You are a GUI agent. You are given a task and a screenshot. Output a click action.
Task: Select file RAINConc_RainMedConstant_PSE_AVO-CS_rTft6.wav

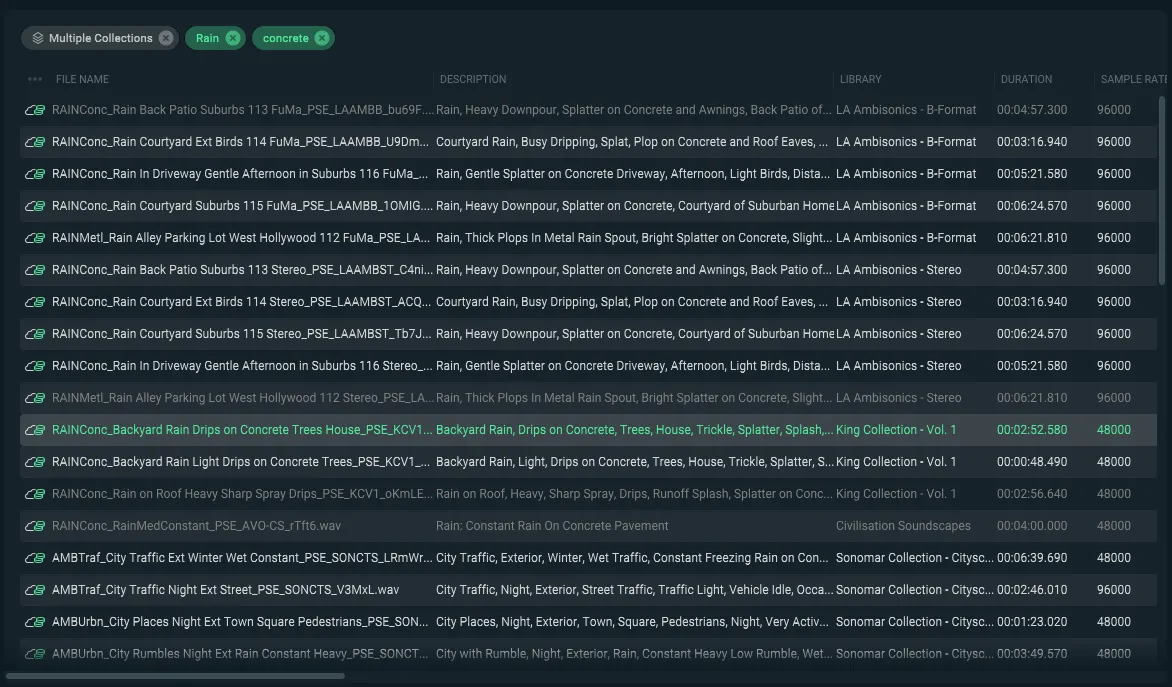197,526
